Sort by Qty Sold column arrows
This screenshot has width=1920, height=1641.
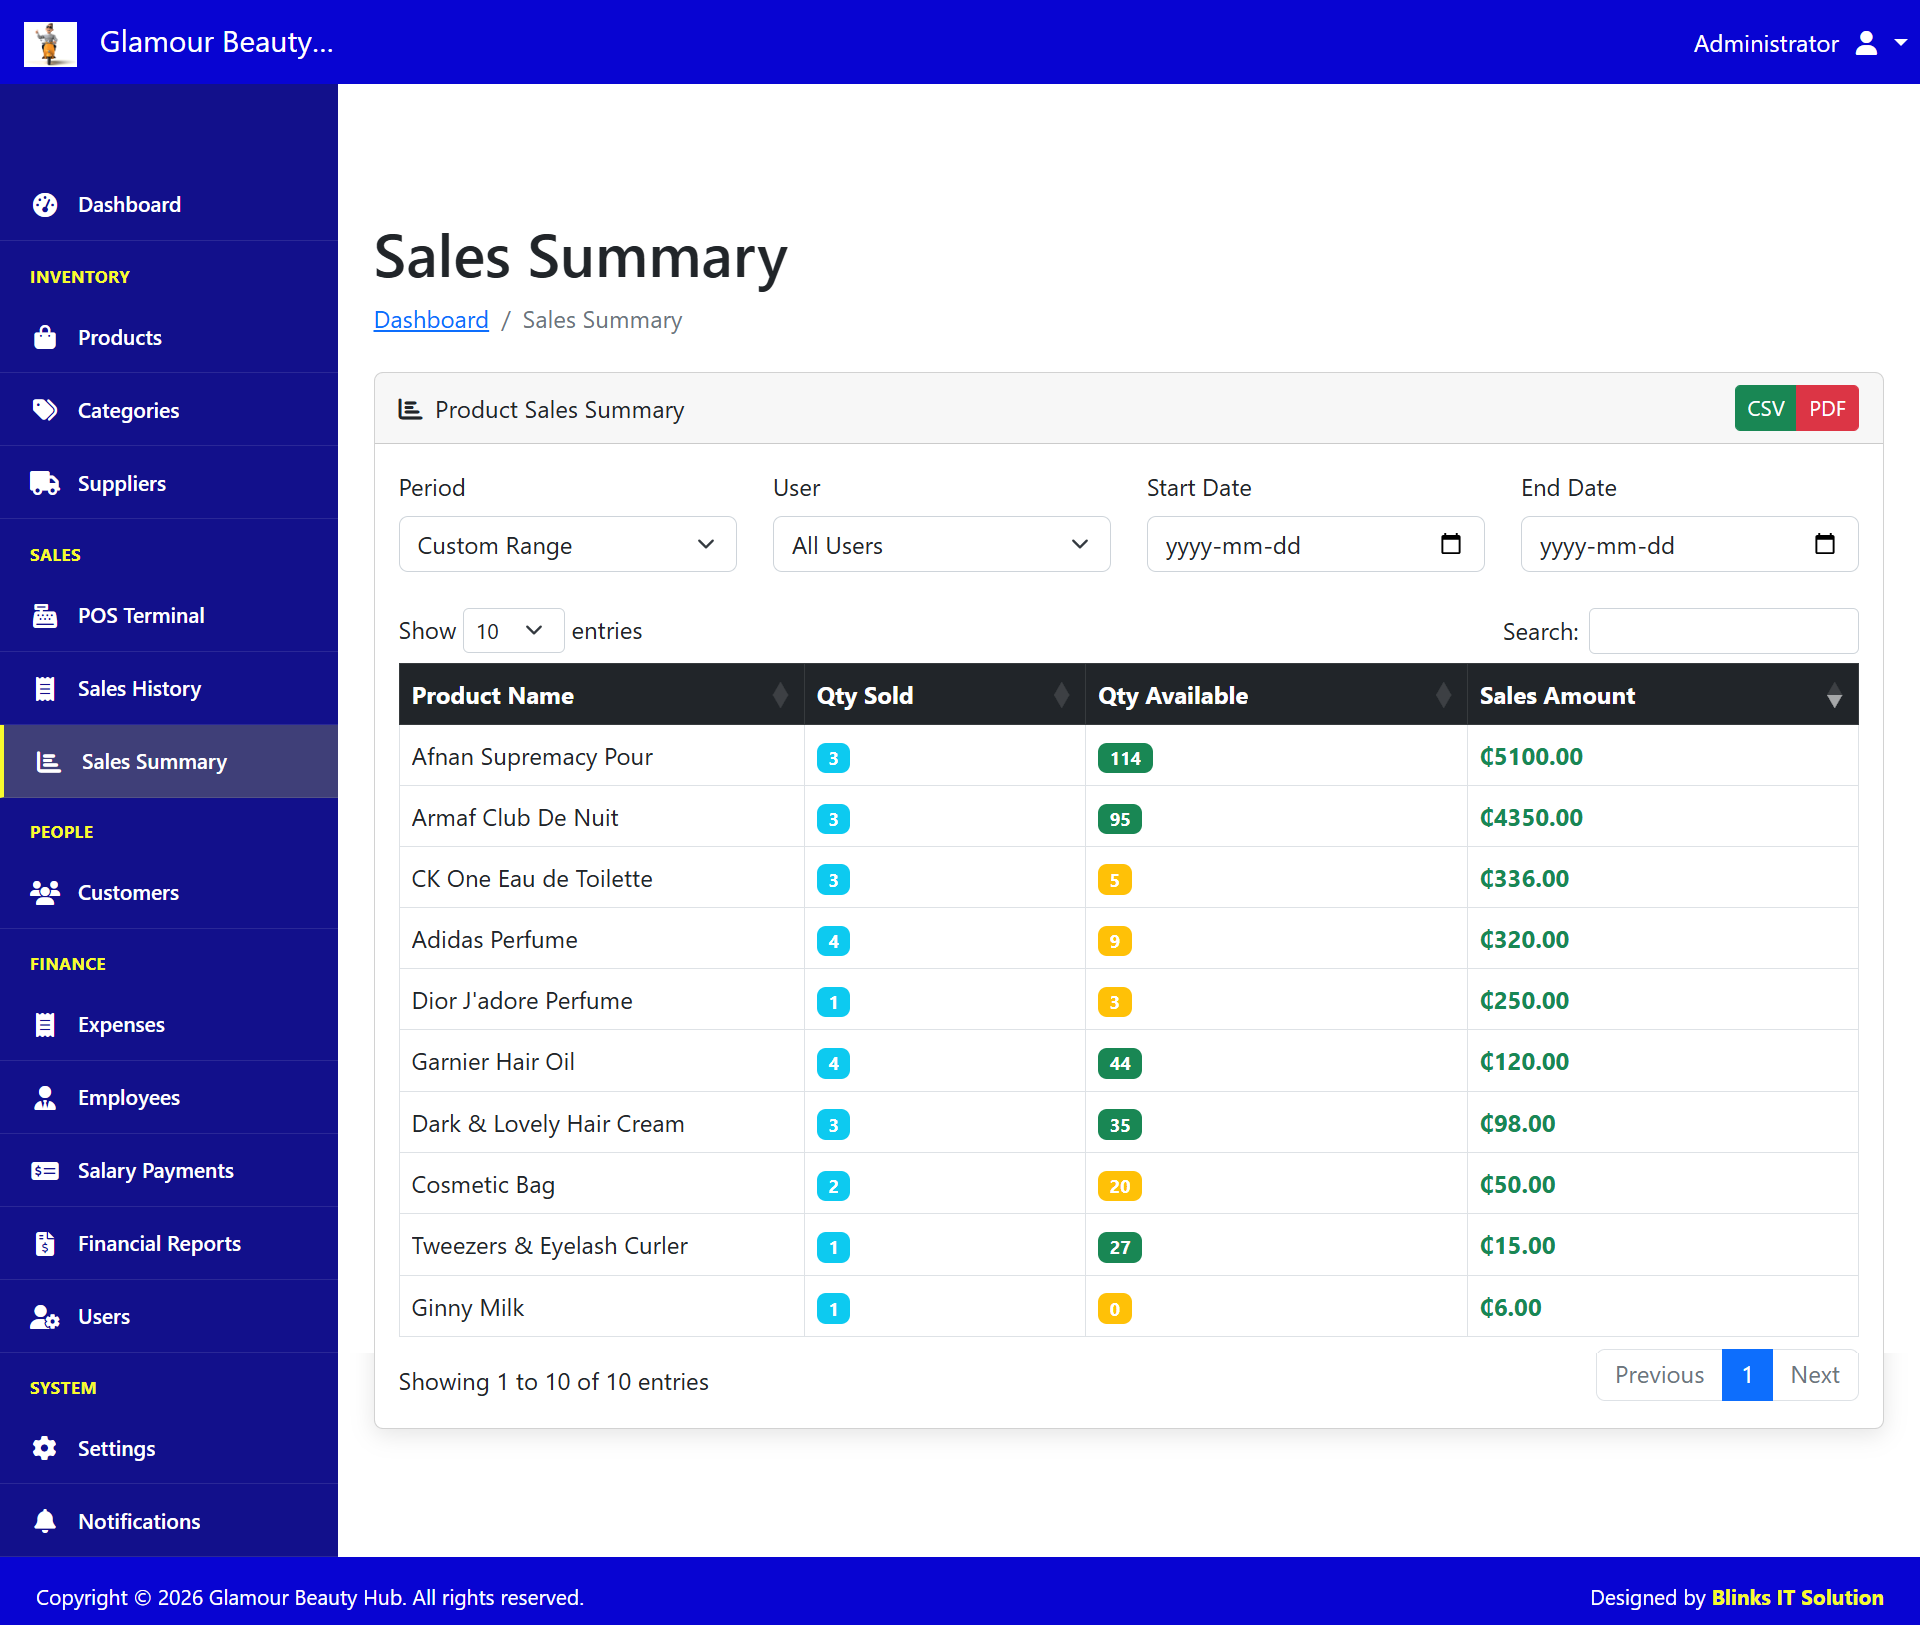coord(1061,695)
